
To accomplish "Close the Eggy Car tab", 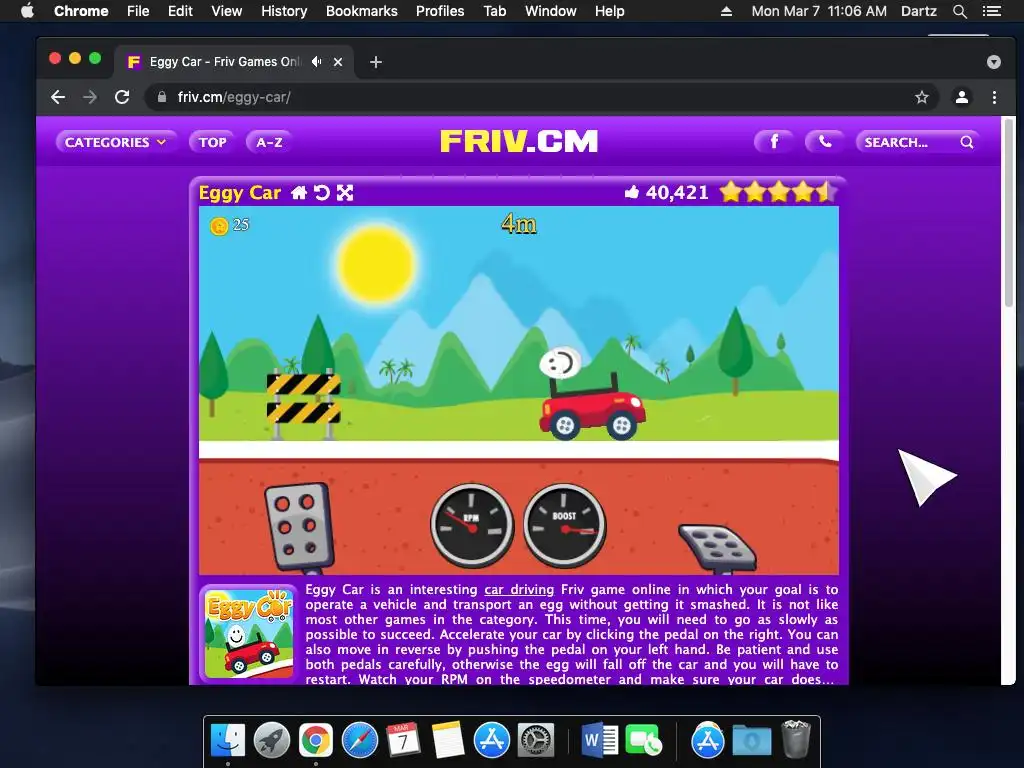I will click(x=338, y=62).
